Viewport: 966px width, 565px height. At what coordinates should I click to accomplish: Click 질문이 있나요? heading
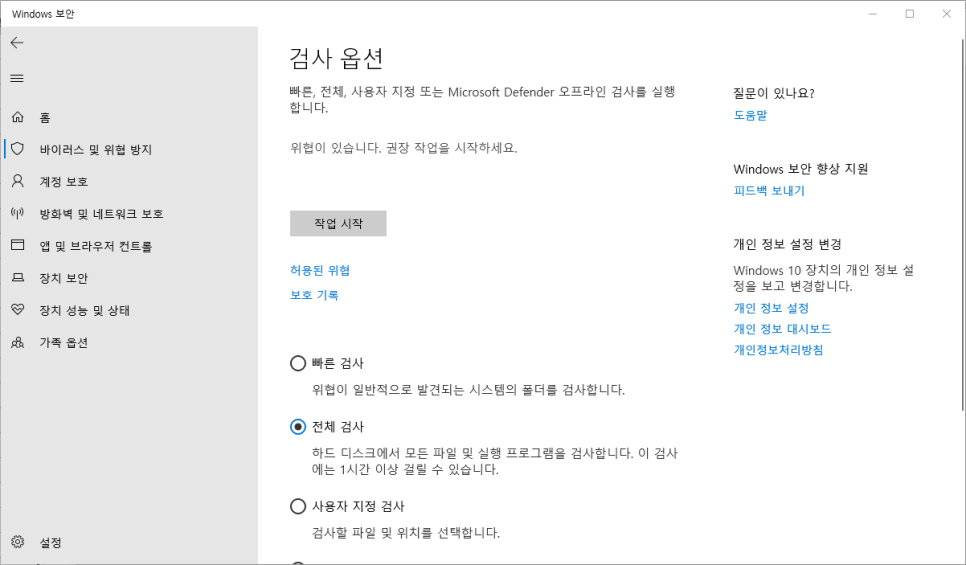coord(774,93)
